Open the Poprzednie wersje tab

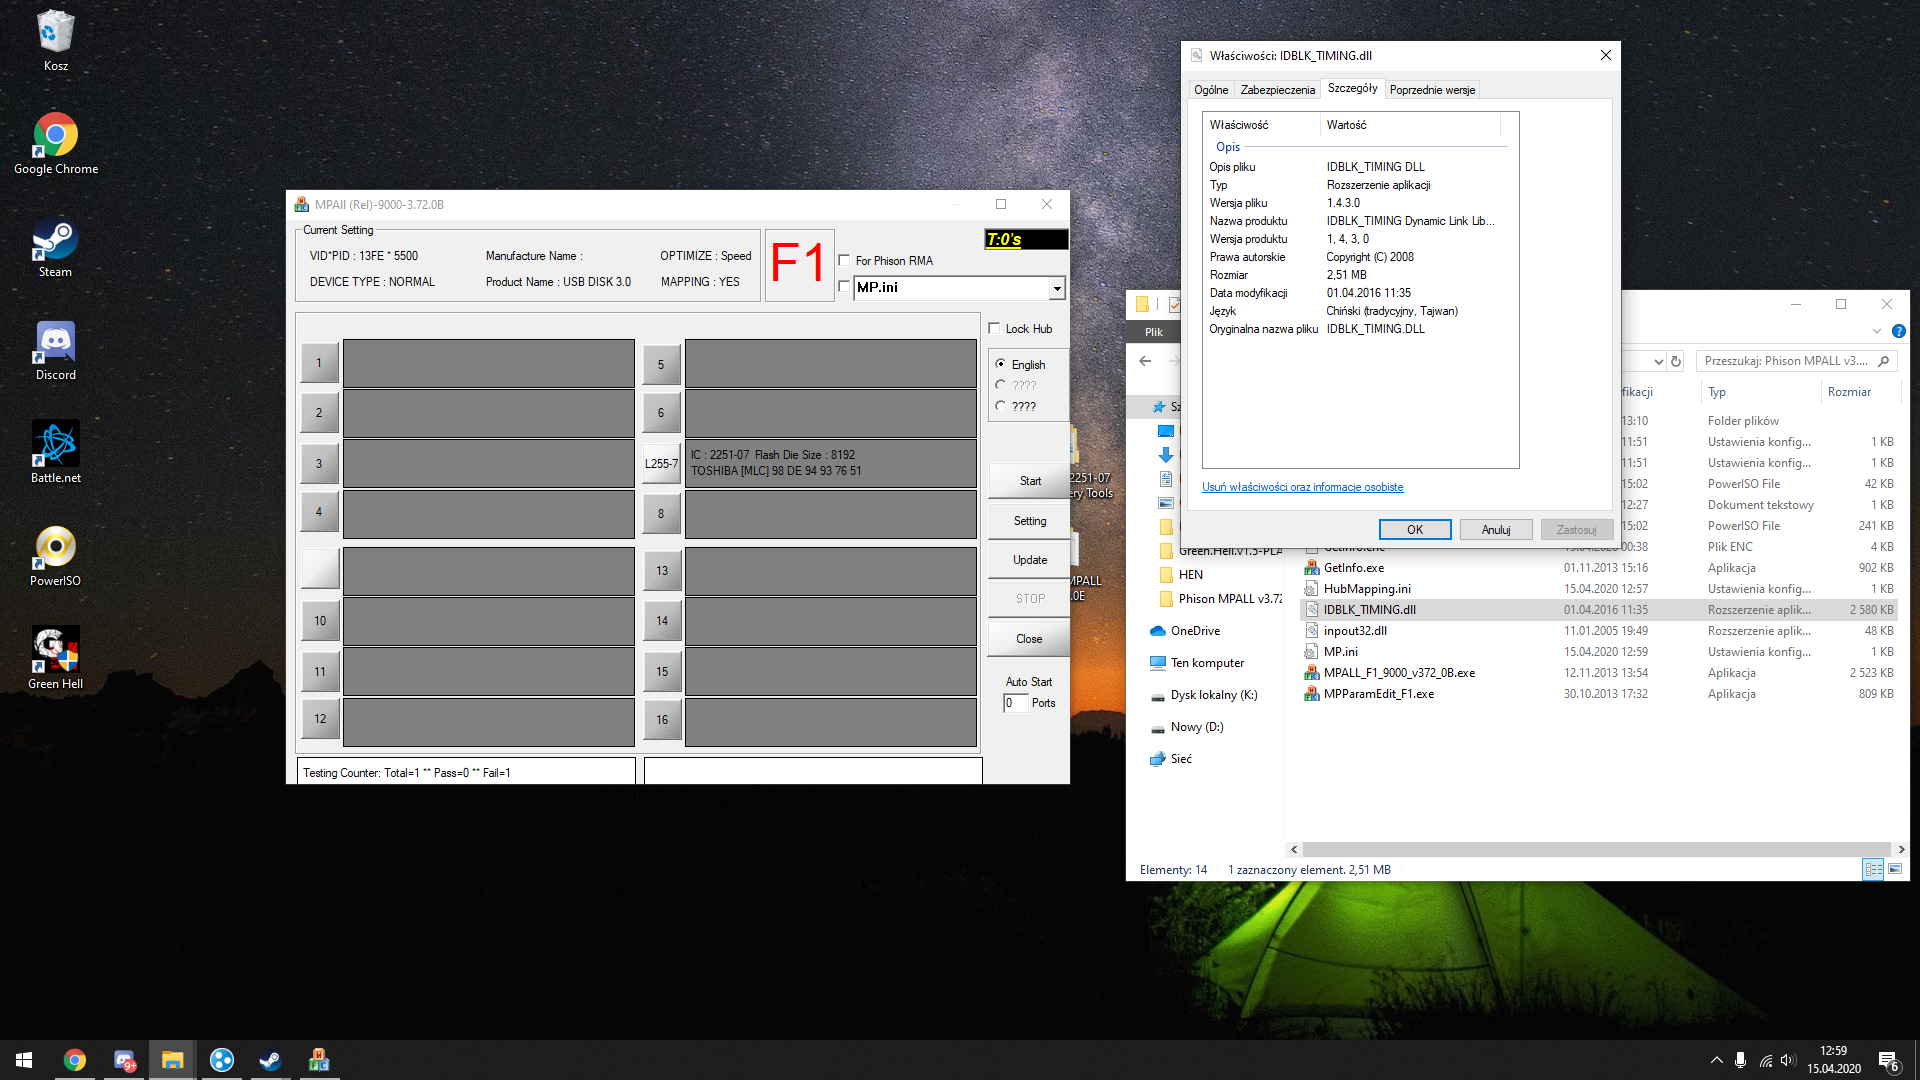pos(1432,90)
